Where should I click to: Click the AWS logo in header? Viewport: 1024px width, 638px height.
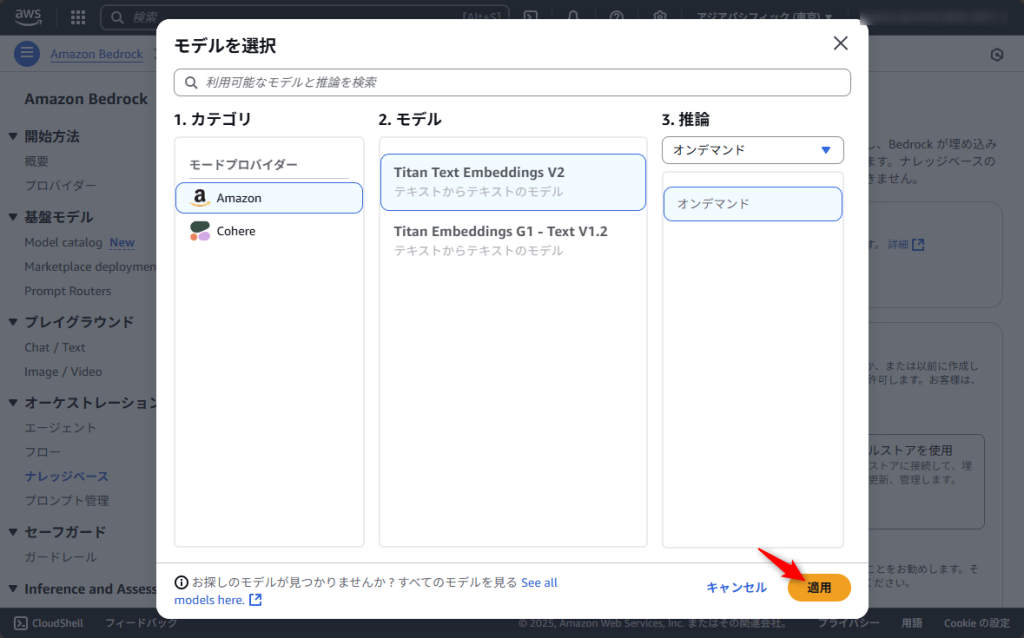28,18
